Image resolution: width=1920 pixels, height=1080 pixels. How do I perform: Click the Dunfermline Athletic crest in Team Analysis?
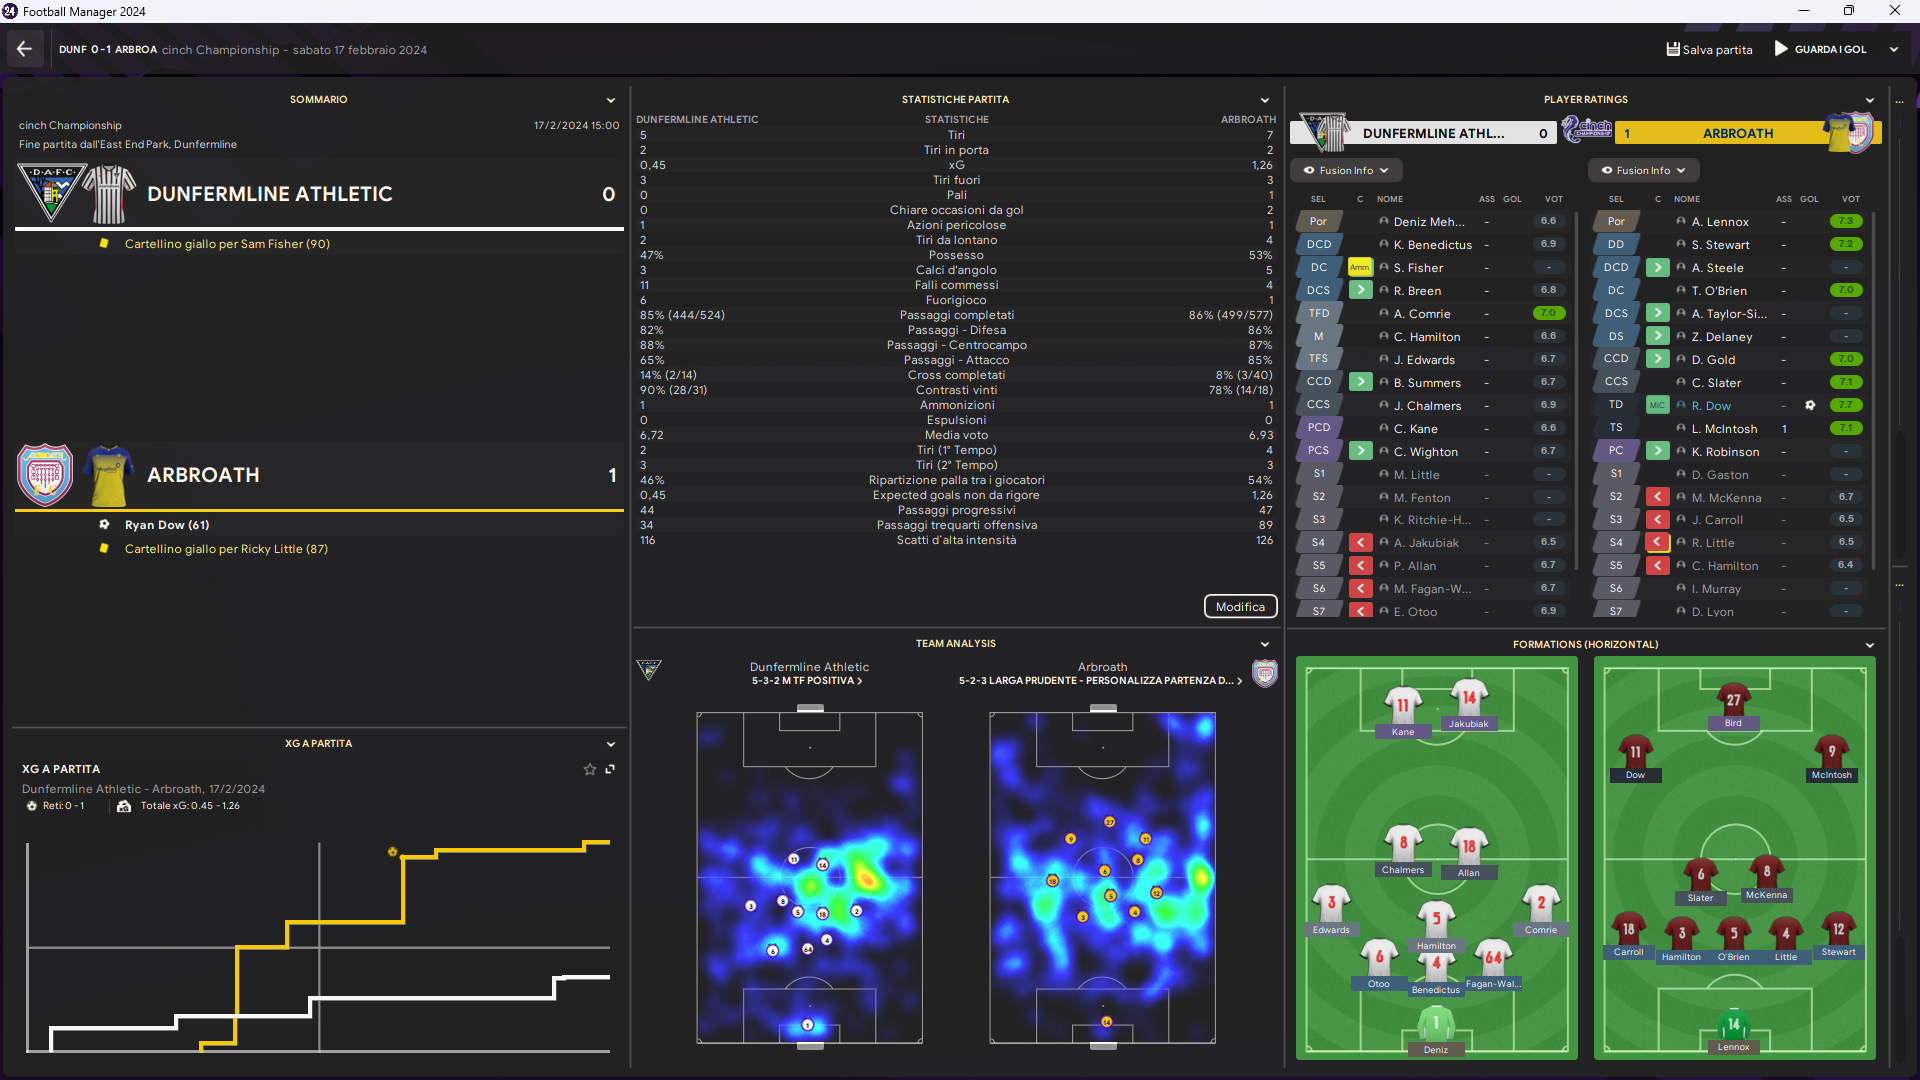[x=649, y=670]
